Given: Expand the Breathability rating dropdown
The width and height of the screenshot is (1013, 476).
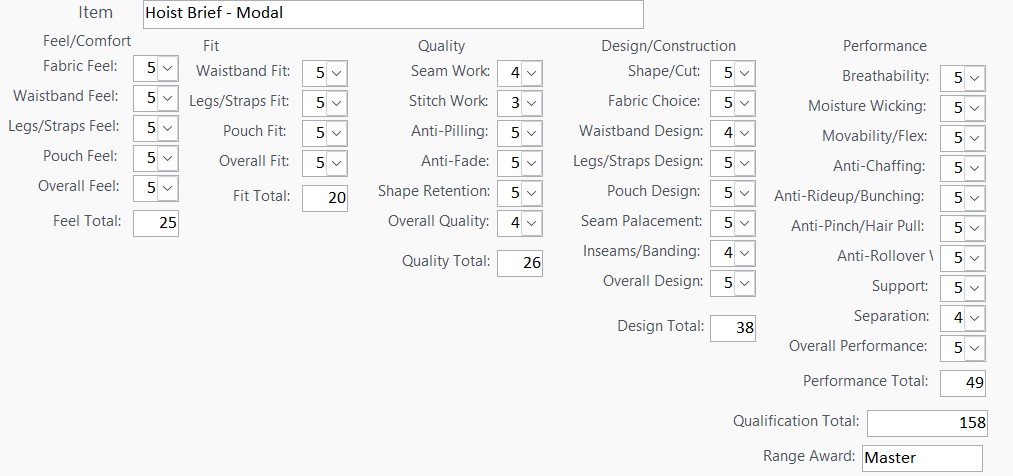Looking at the screenshot, I should tap(974, 78).
